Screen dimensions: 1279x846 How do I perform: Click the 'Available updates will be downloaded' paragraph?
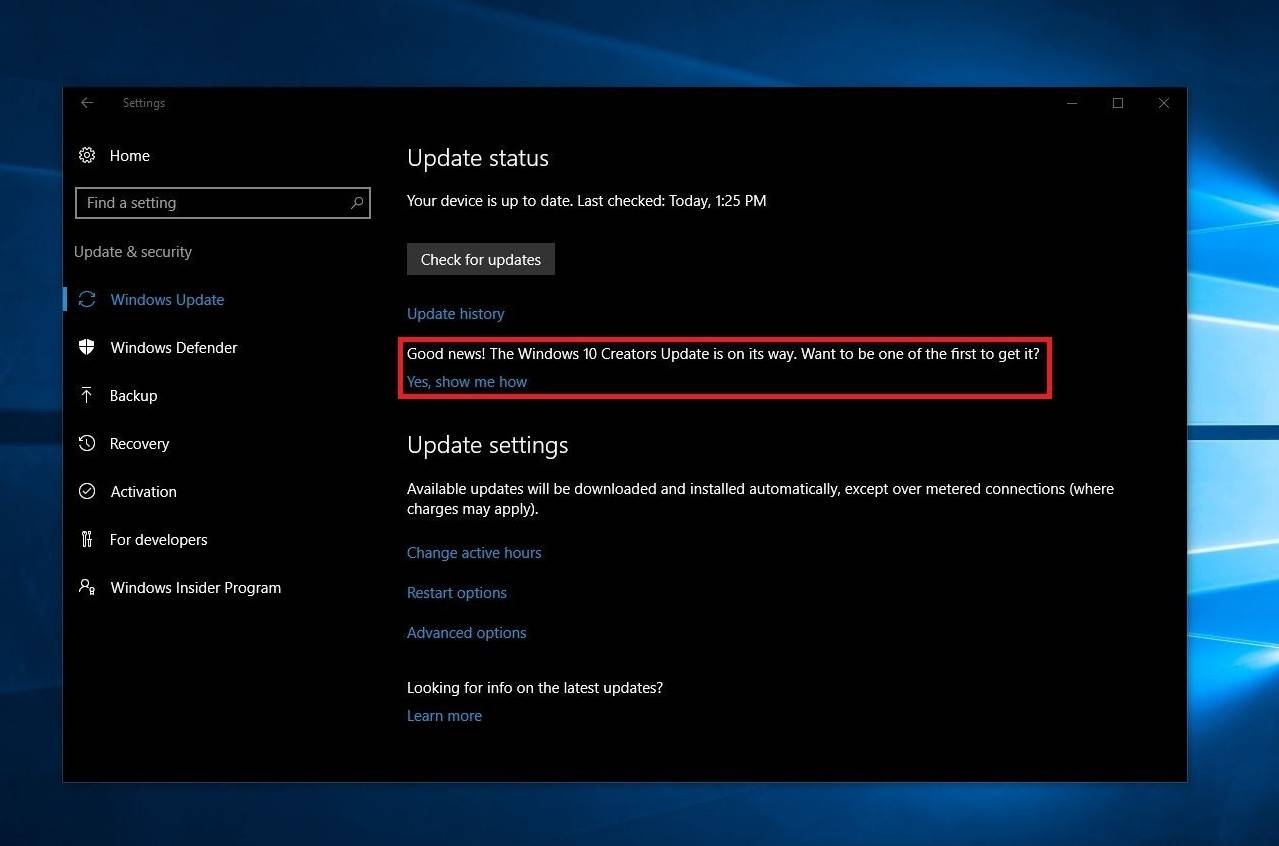point(760,499)
